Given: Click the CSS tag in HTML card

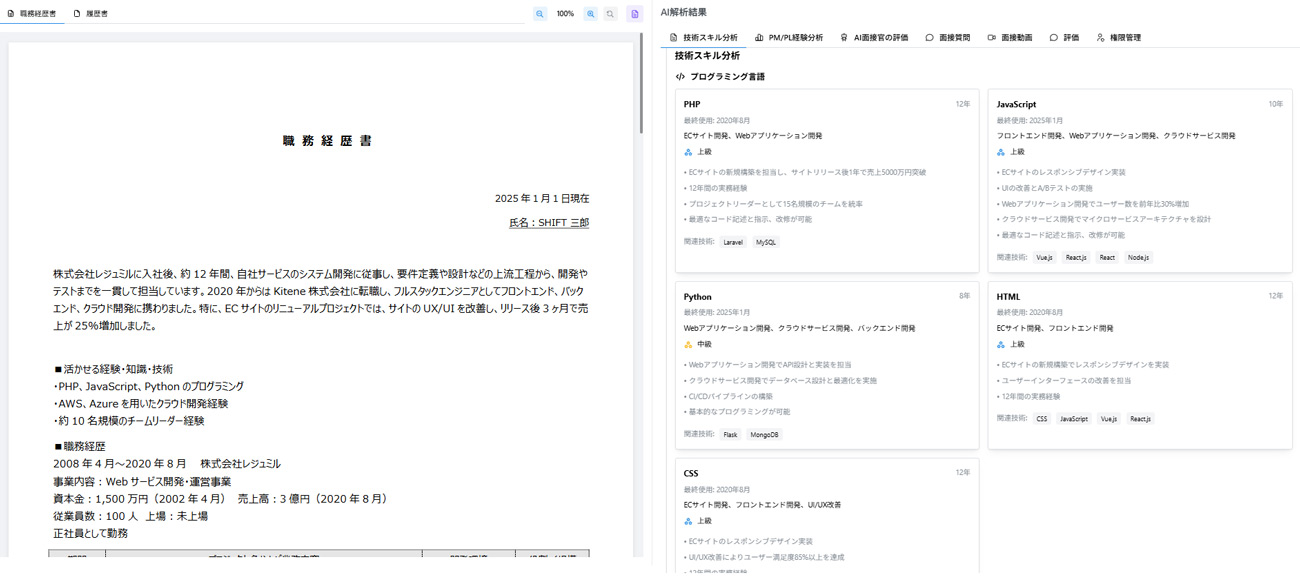Looking at the screenshot, I should (1041, 419).
